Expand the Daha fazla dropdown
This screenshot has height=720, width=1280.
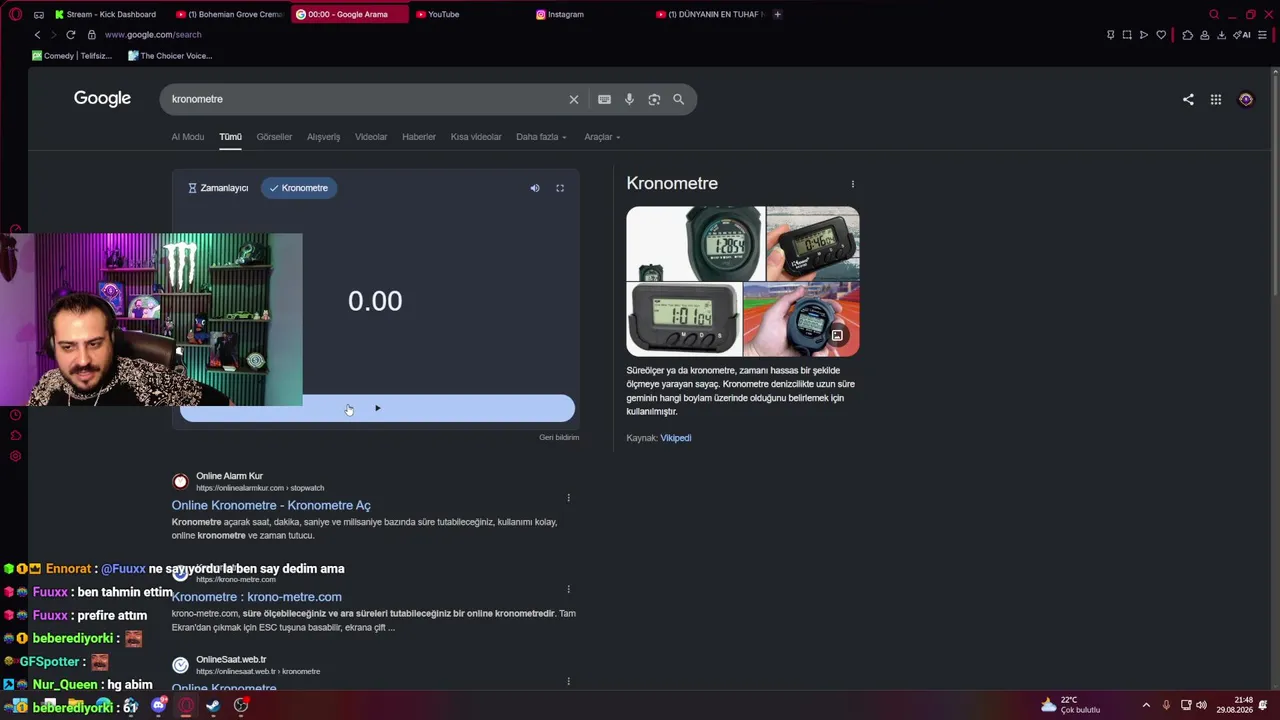click(x=541, y=137)
